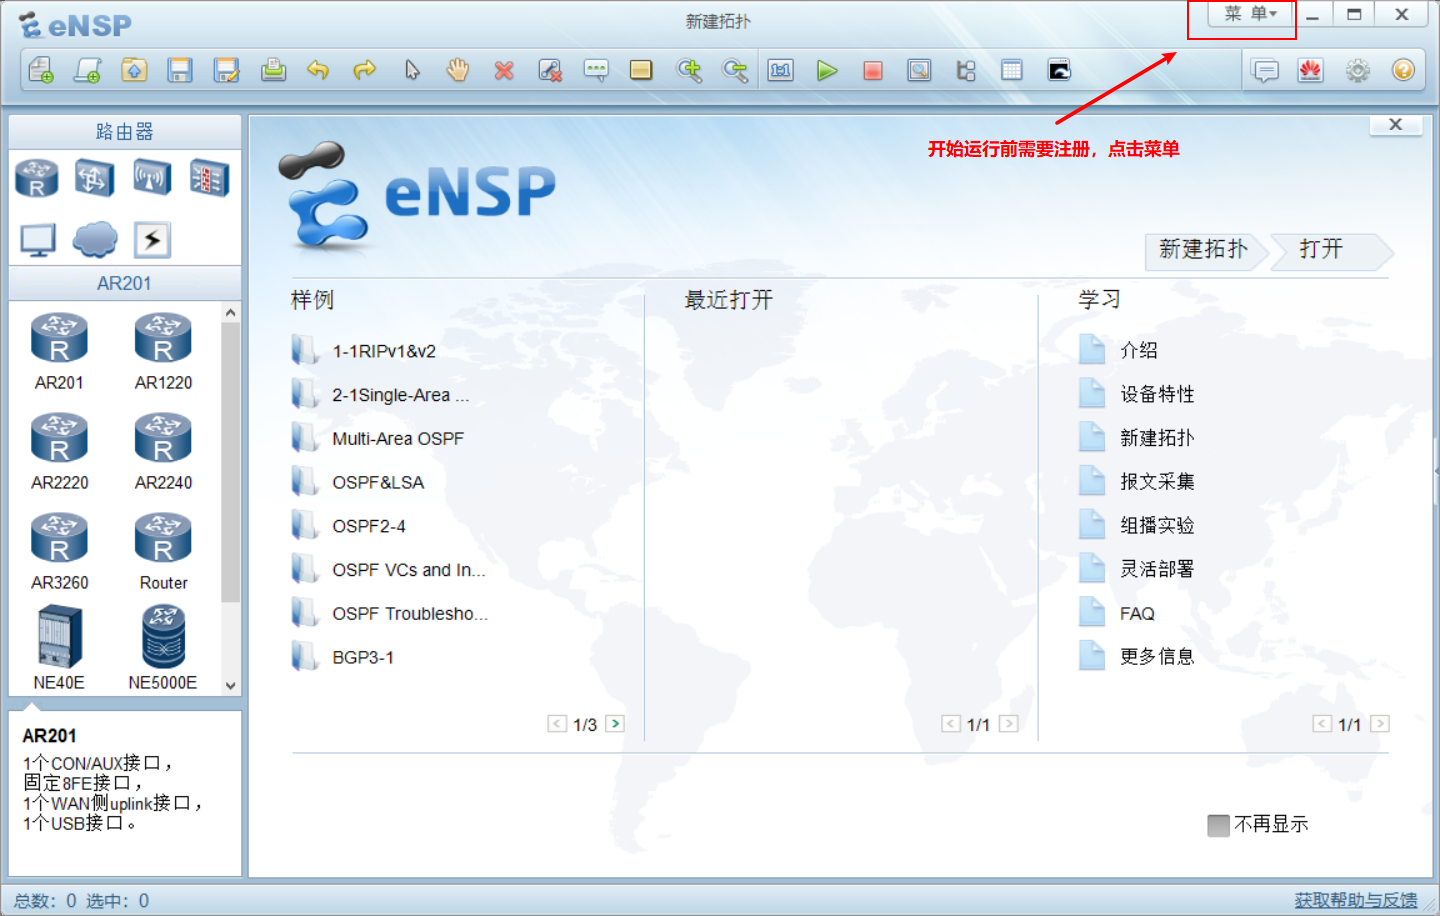The height and width of the screenshot is (916, 1440).
Task: Click the new topology toolbar icon
Action: (x=41, y=70)
